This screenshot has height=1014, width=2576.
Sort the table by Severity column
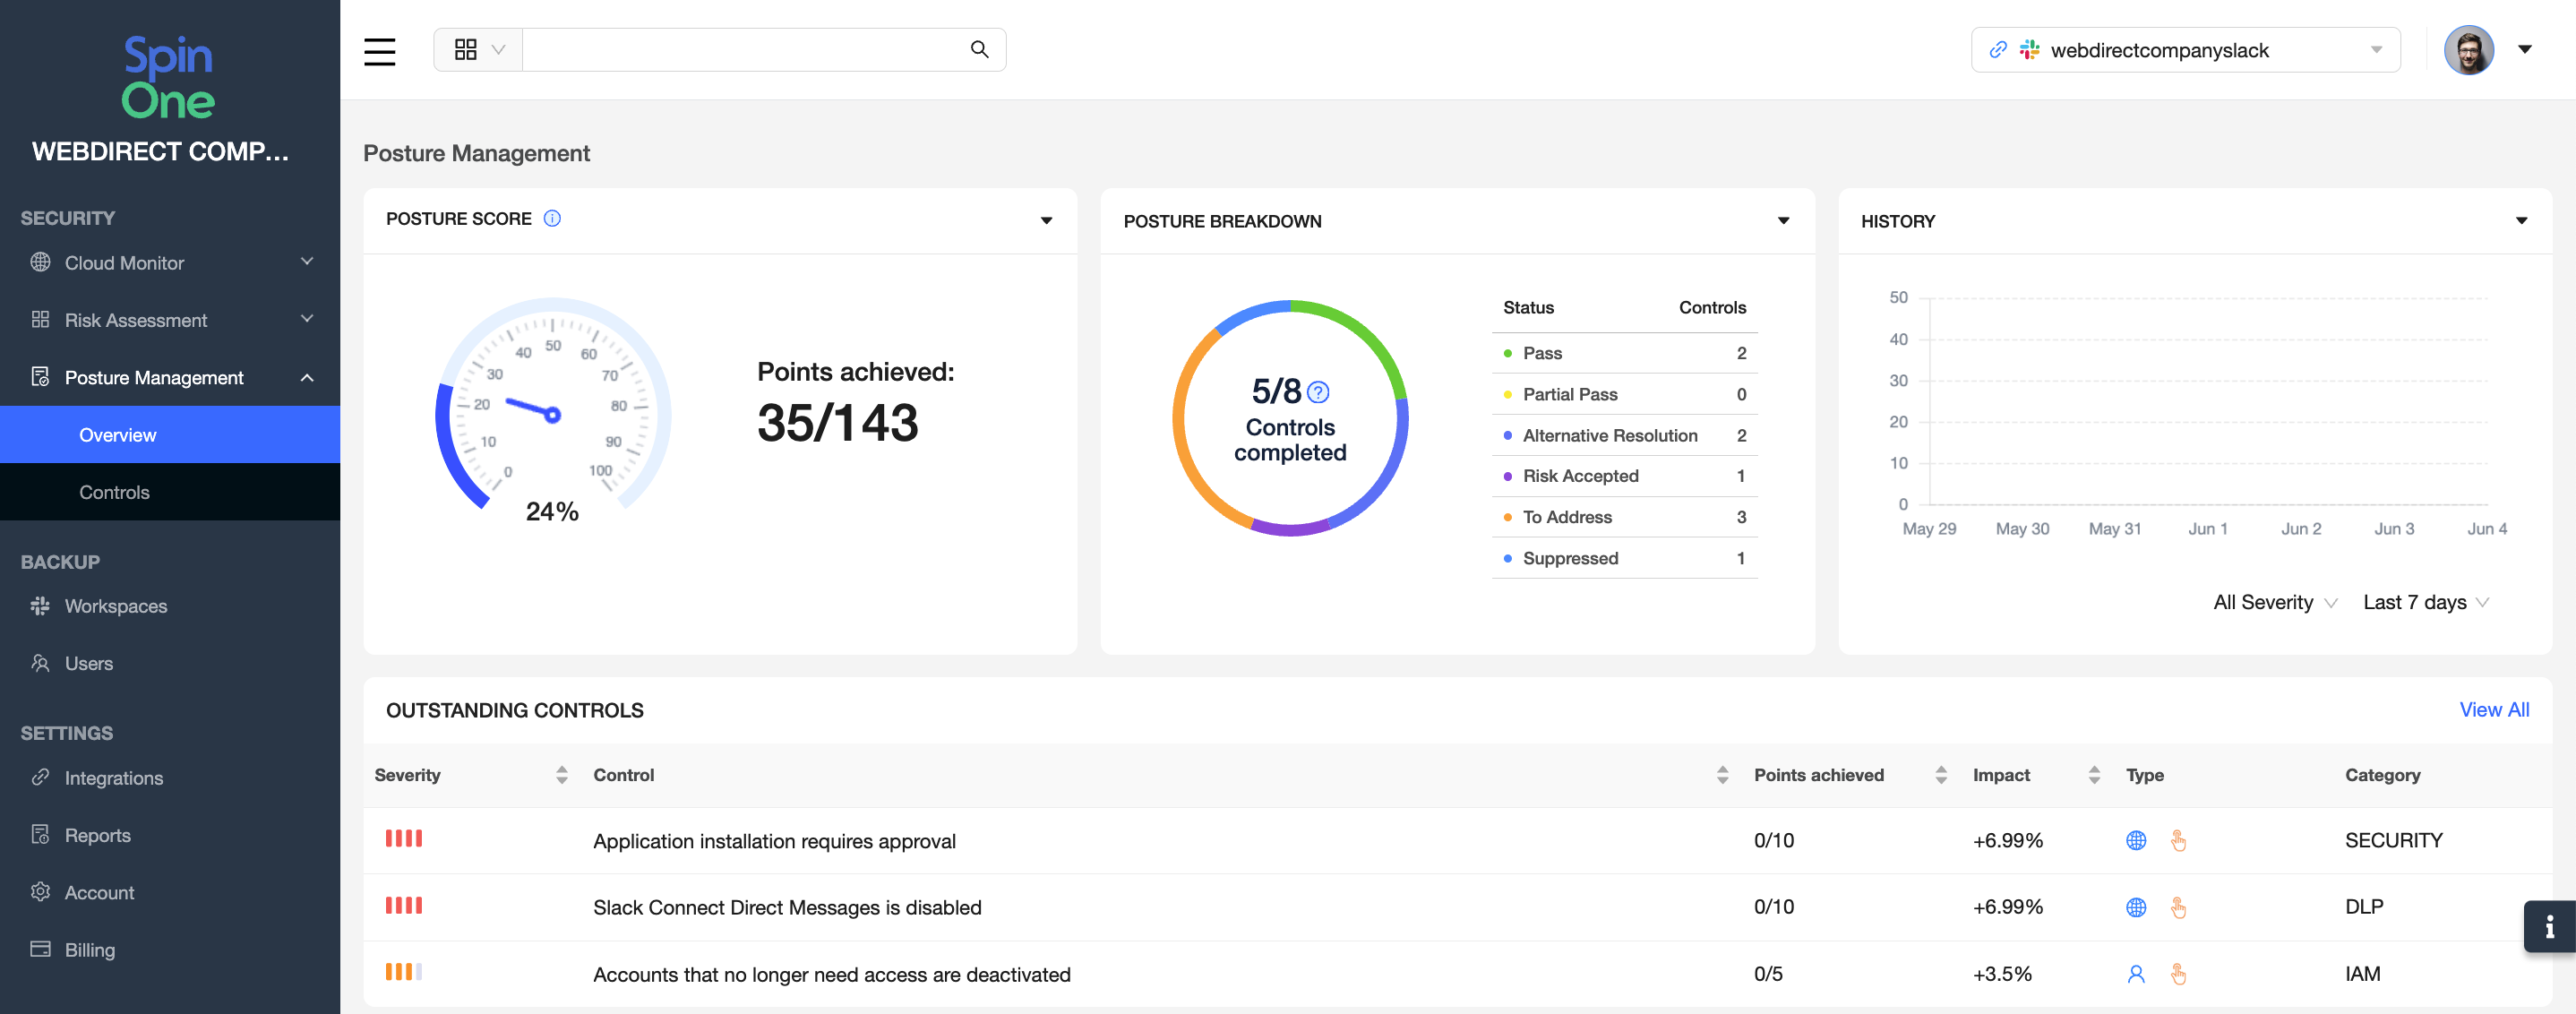(x=561, y=775)
